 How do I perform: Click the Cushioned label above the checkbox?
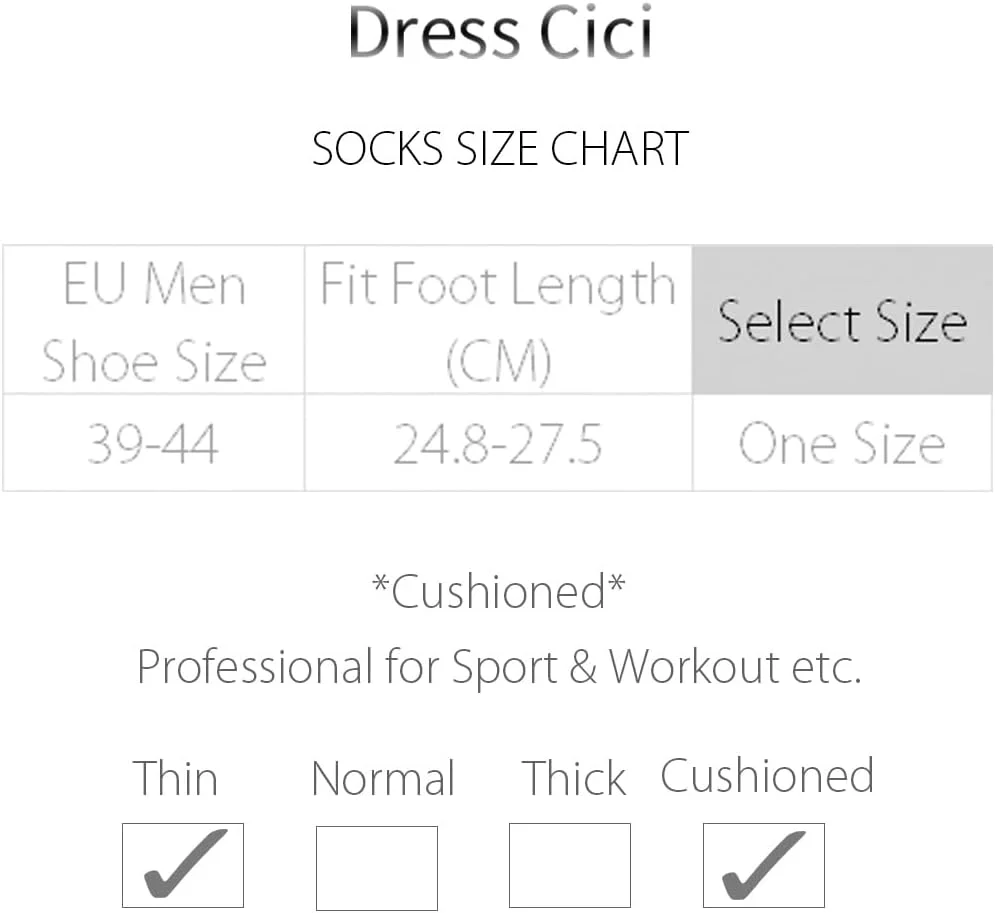767,777
